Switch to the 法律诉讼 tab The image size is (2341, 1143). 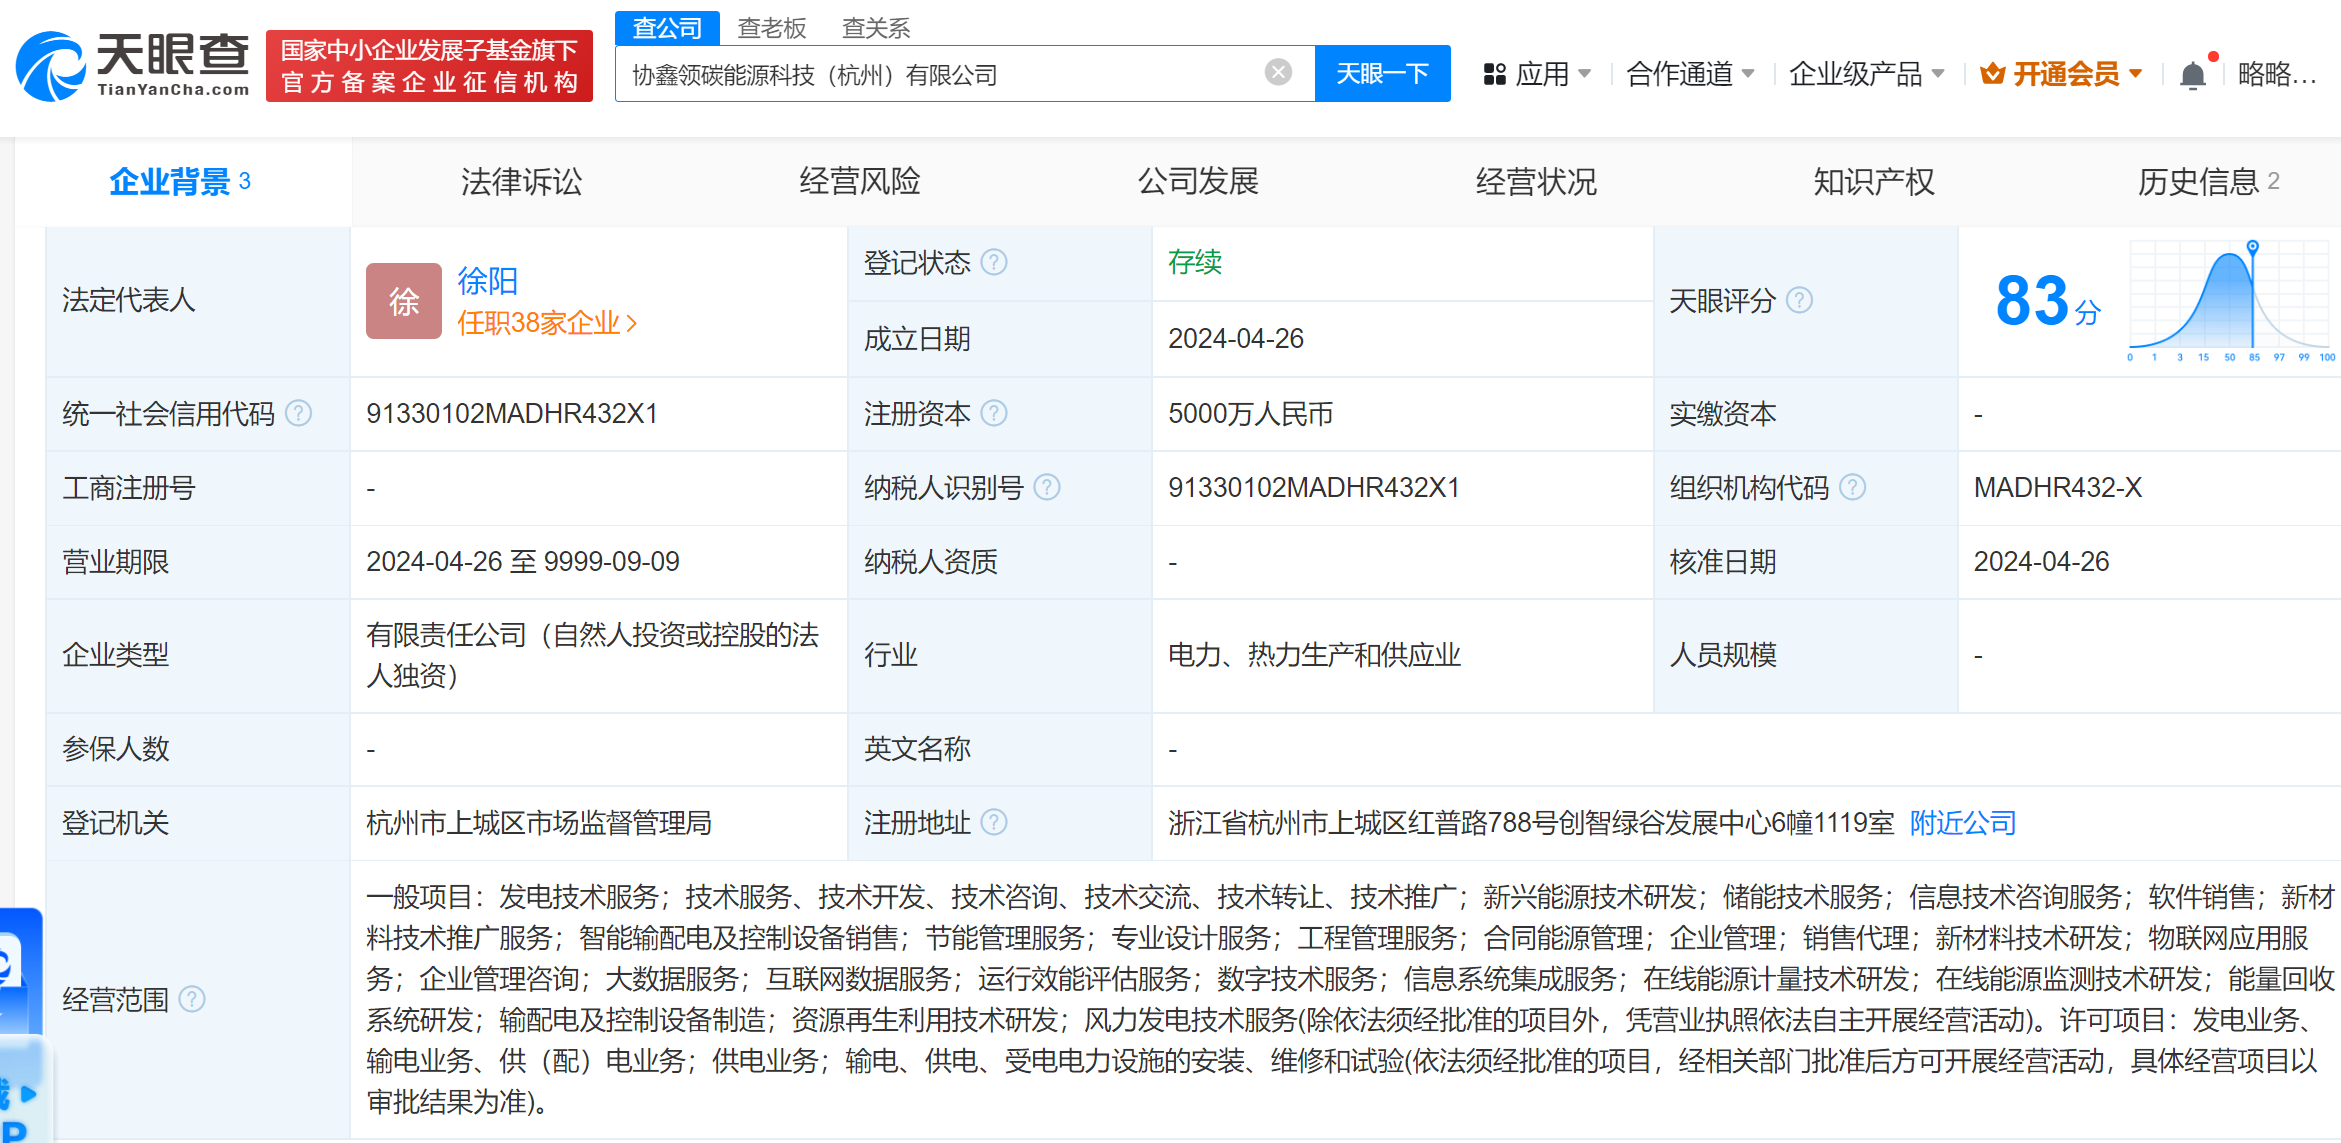coord(521,182)
